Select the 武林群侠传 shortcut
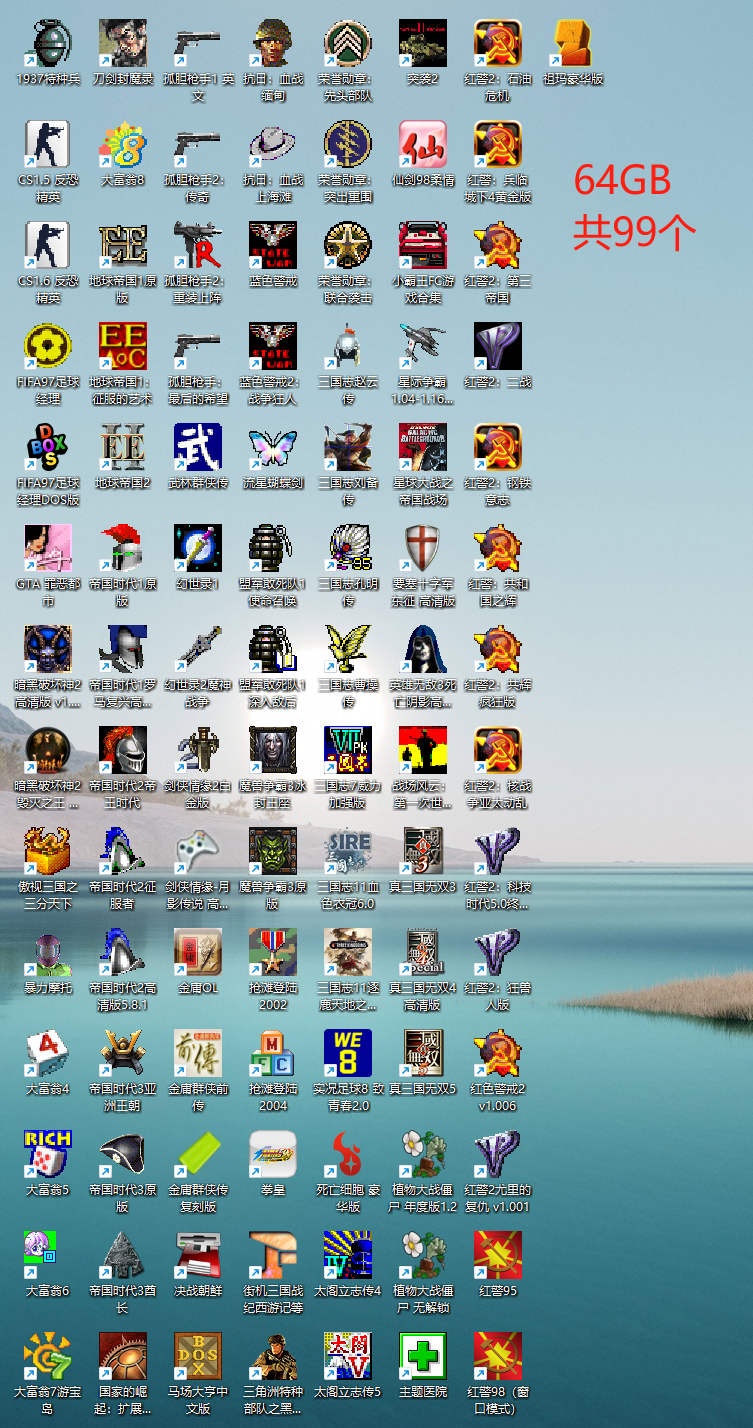This screenshot has width=753, height=1428. coord(198,448)
